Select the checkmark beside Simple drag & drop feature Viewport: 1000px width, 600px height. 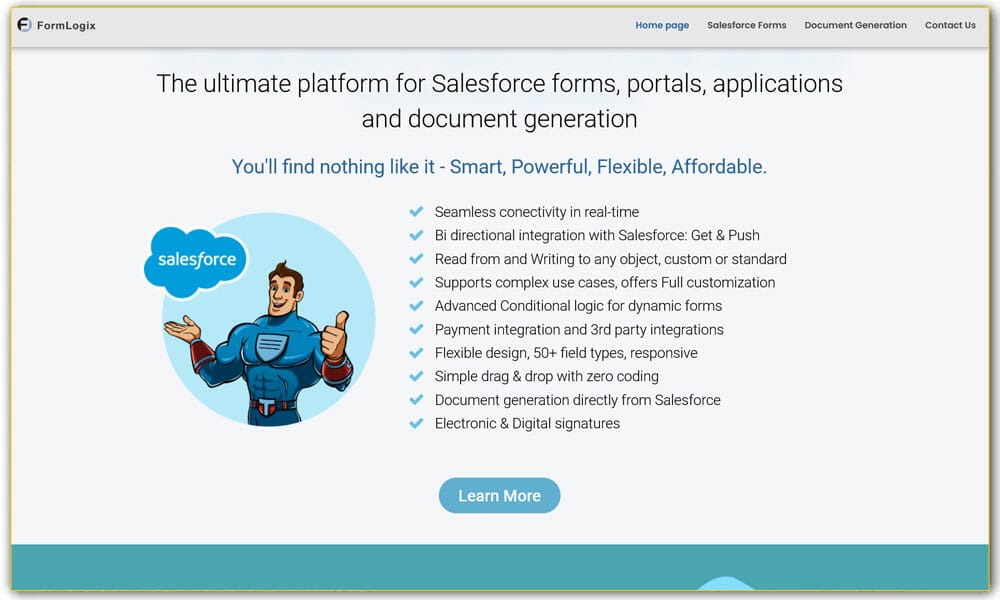click(x=417, y=376)
